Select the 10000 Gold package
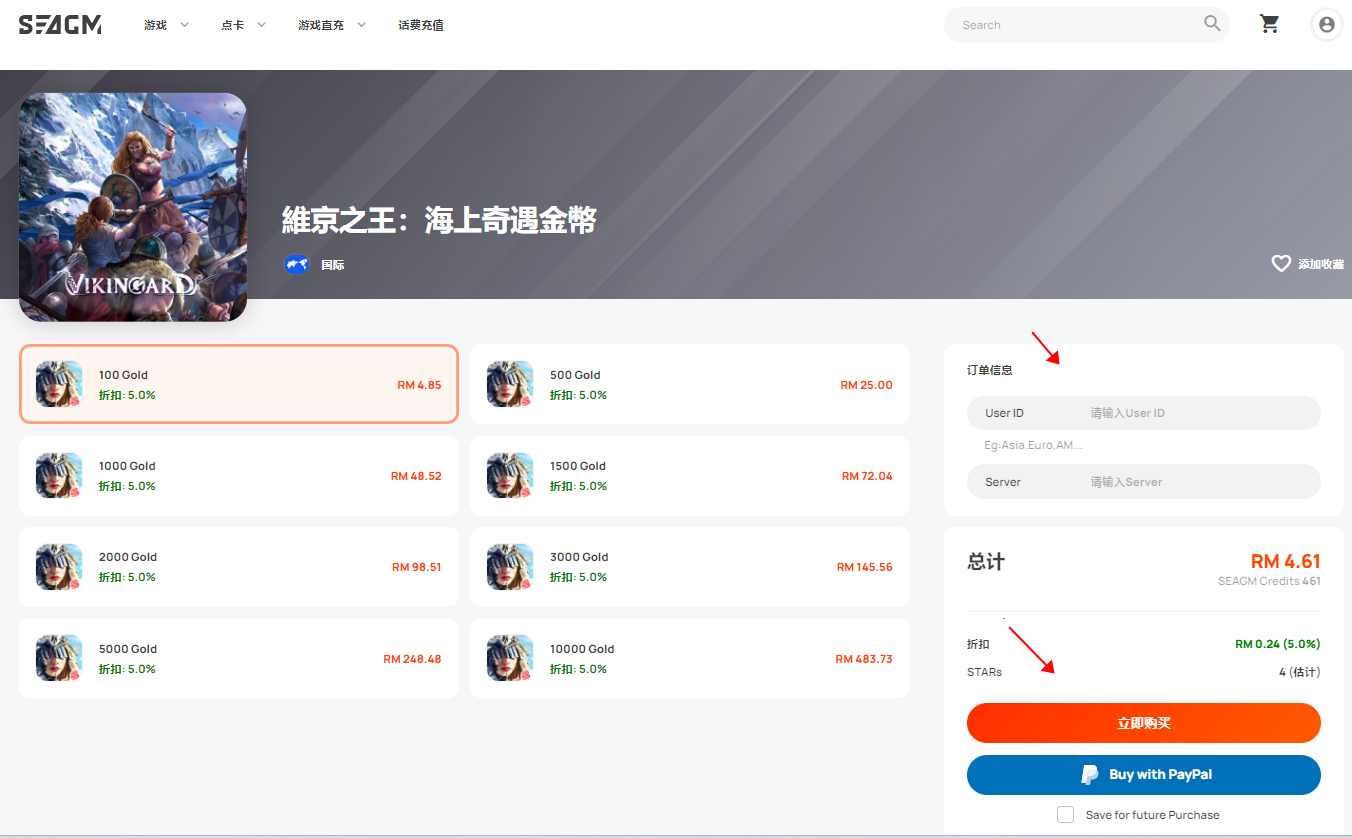 [690, 658]
